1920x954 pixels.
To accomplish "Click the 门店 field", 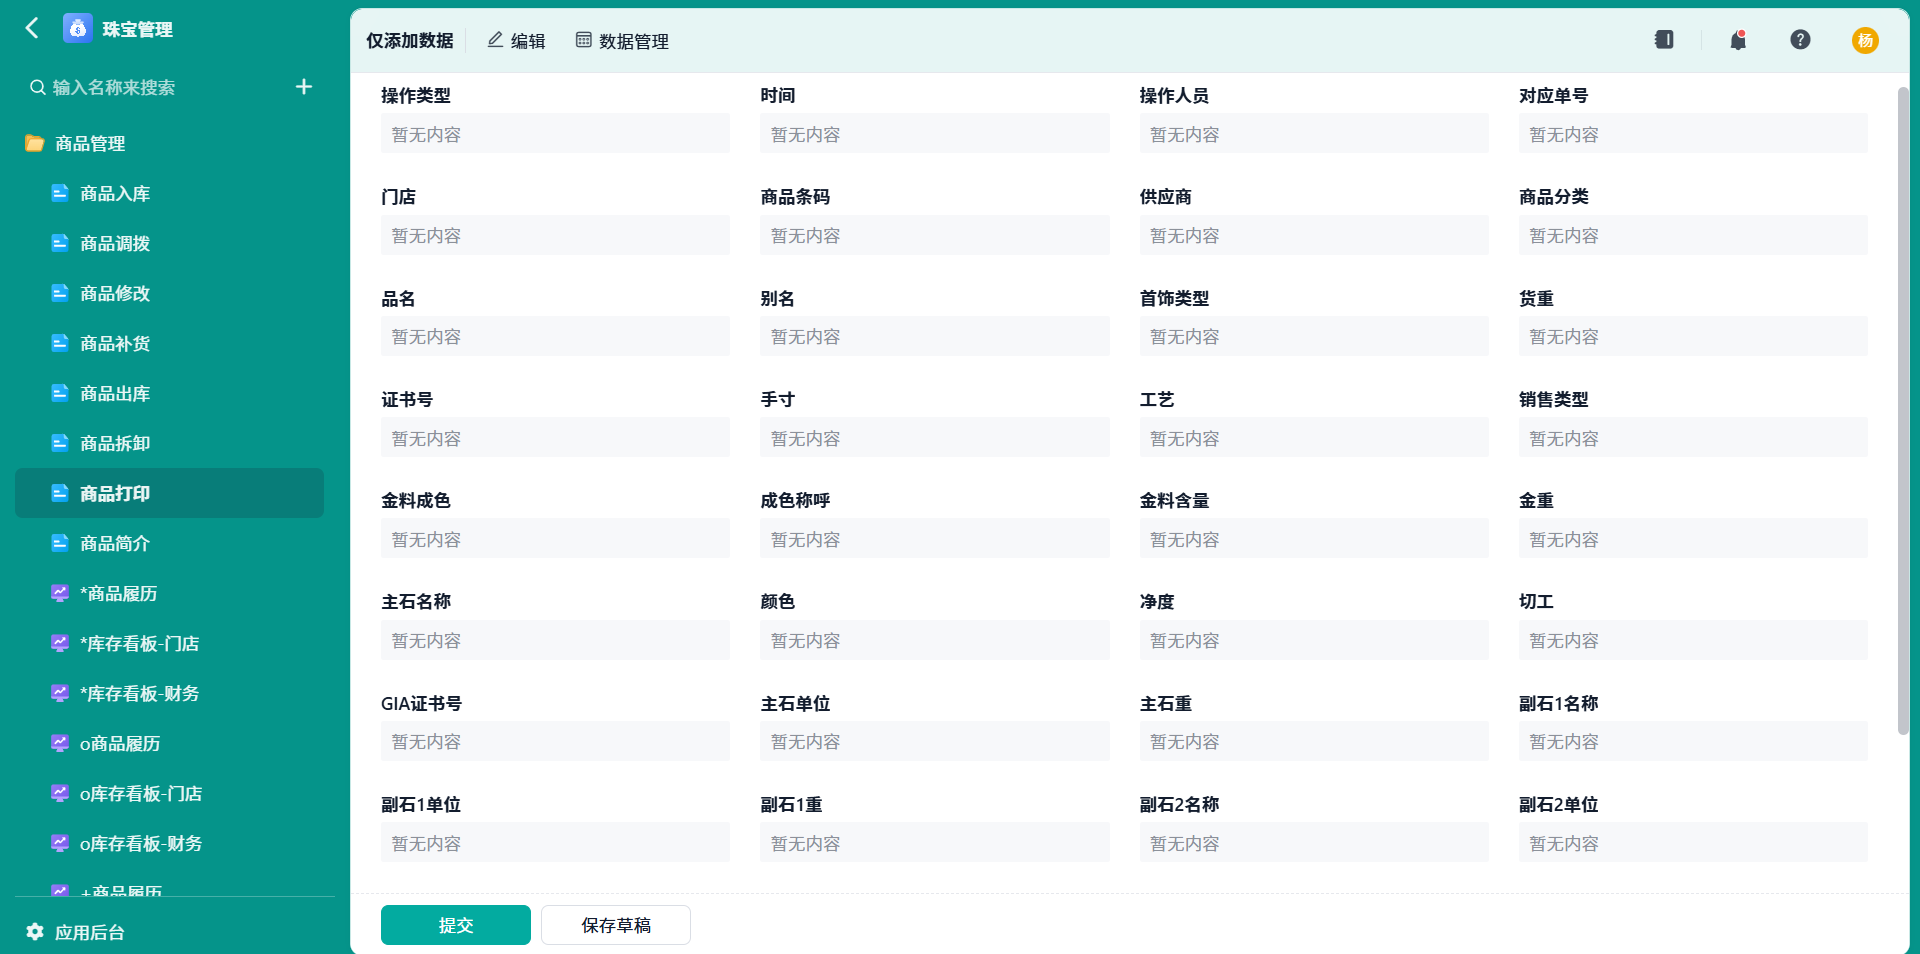I will 555,235.
